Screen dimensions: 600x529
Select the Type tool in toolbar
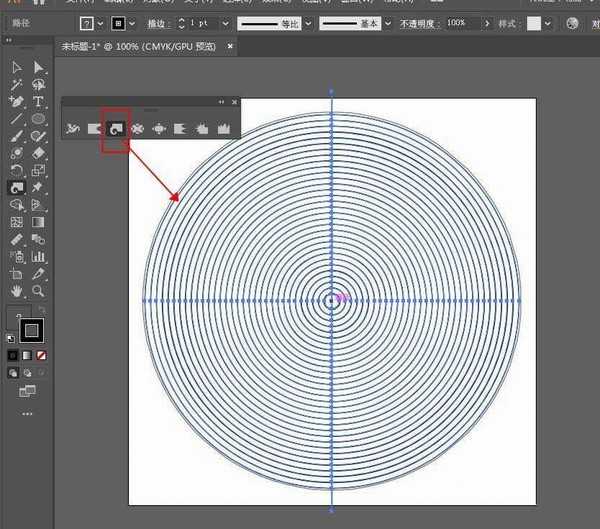pyautogui.click(x=38, y=102)
